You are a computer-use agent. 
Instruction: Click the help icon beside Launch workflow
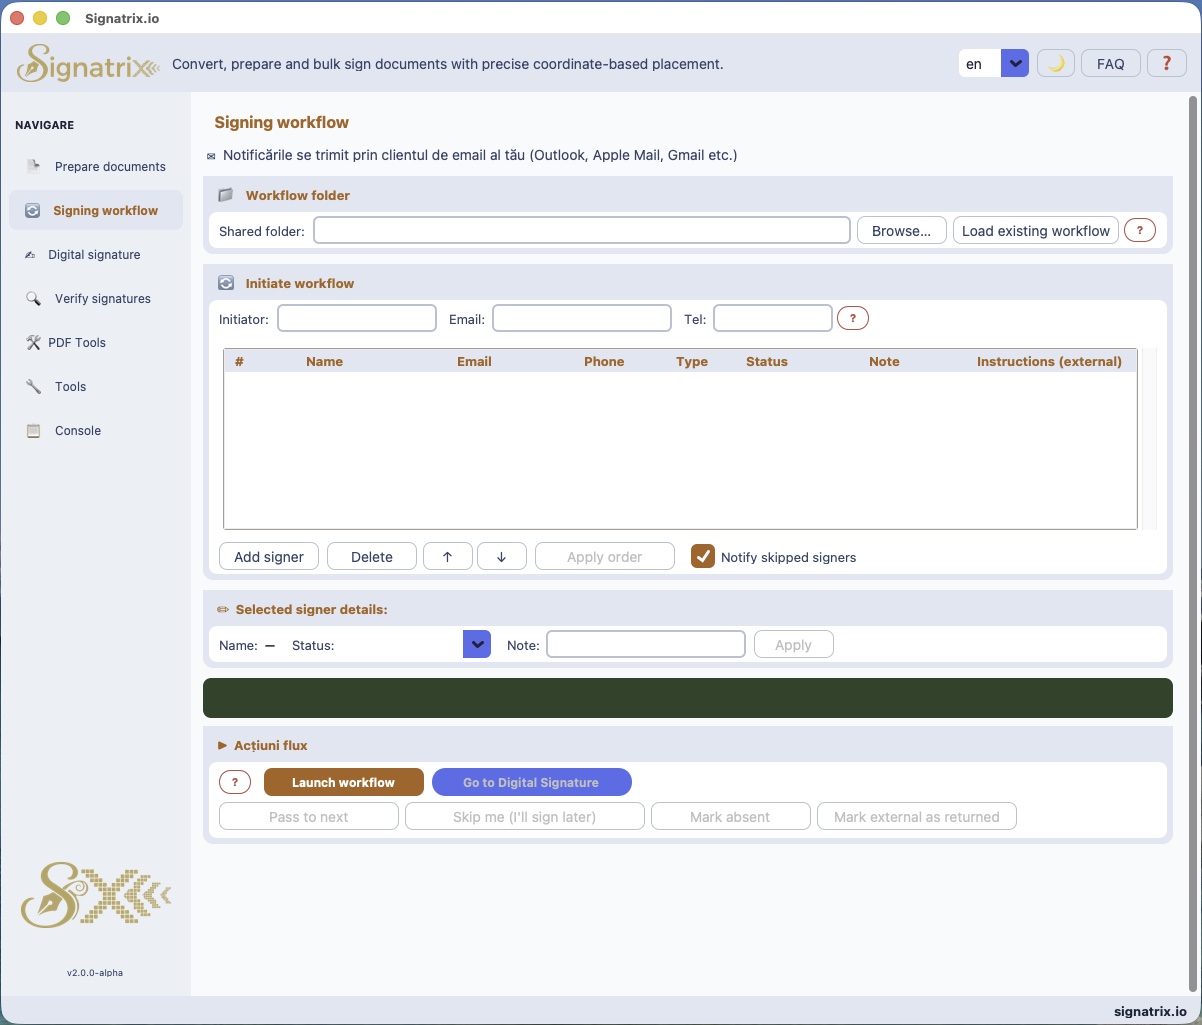point(235,782)
